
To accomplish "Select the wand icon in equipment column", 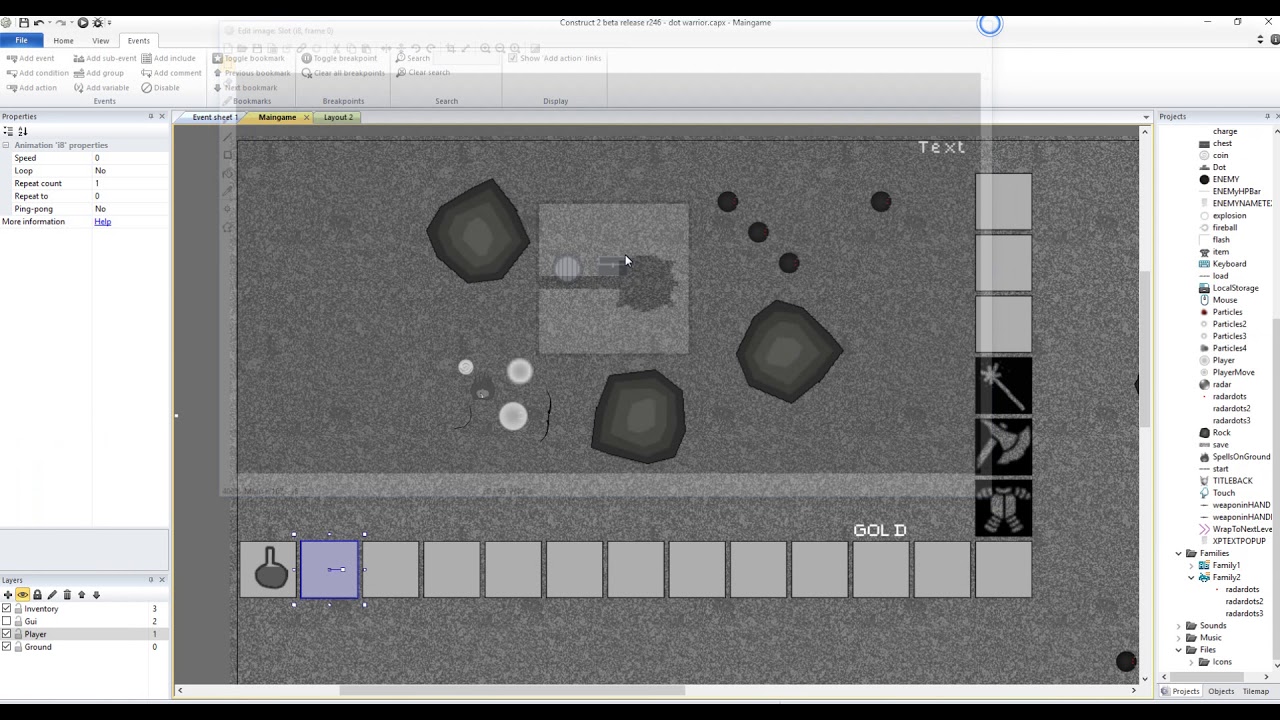I will pos(1003,385).
